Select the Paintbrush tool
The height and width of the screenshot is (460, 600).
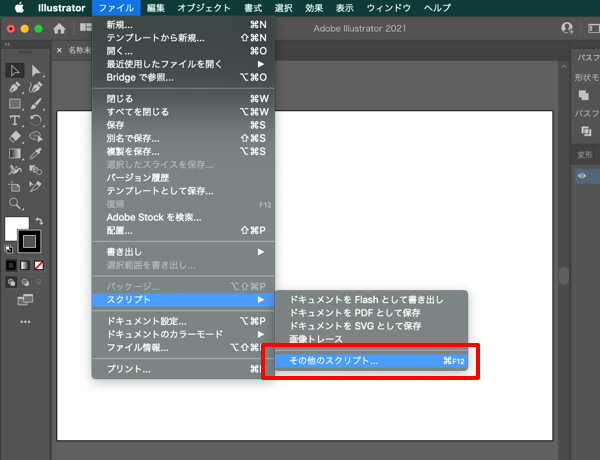coord(36,104)
